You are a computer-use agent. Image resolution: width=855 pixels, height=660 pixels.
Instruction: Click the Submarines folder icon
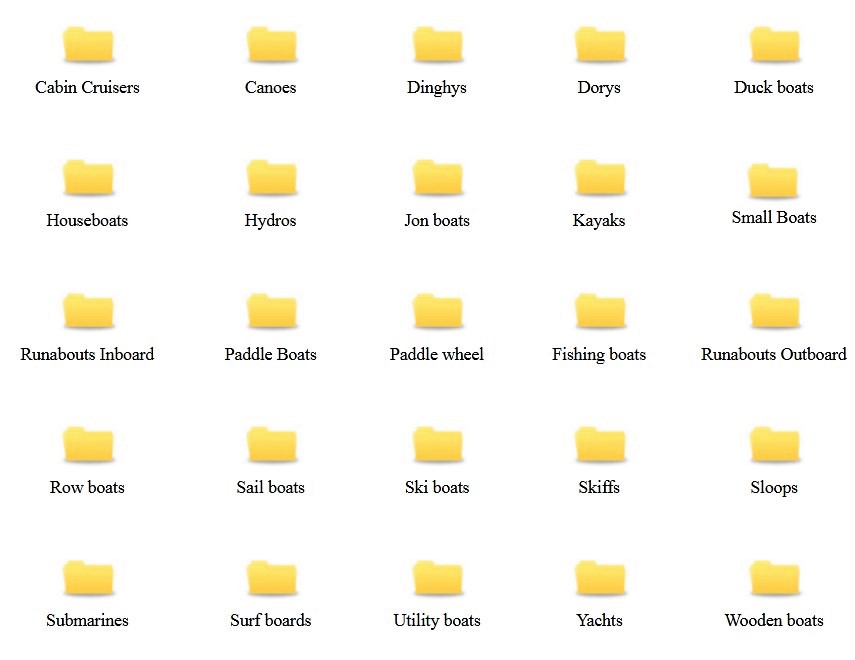point(87,579)
